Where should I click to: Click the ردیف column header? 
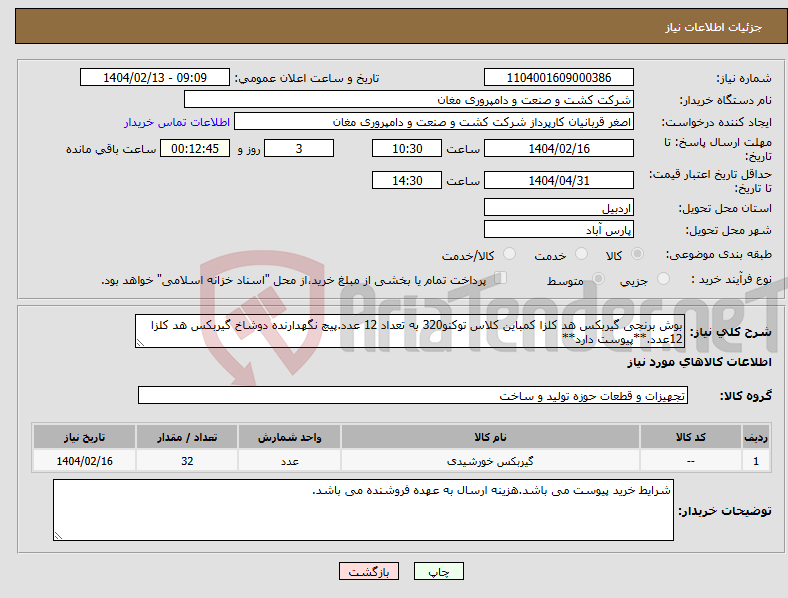coord(756,437)
